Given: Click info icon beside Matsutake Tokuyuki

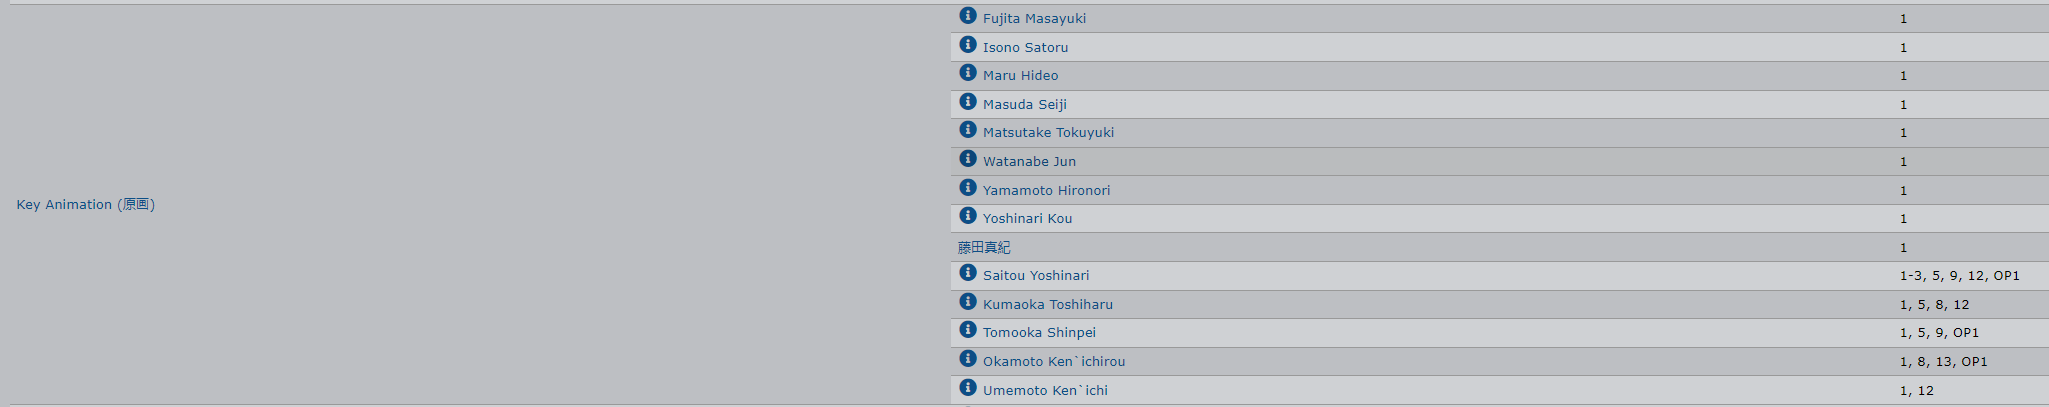Looking at the screenshot, I should point(967,130).
